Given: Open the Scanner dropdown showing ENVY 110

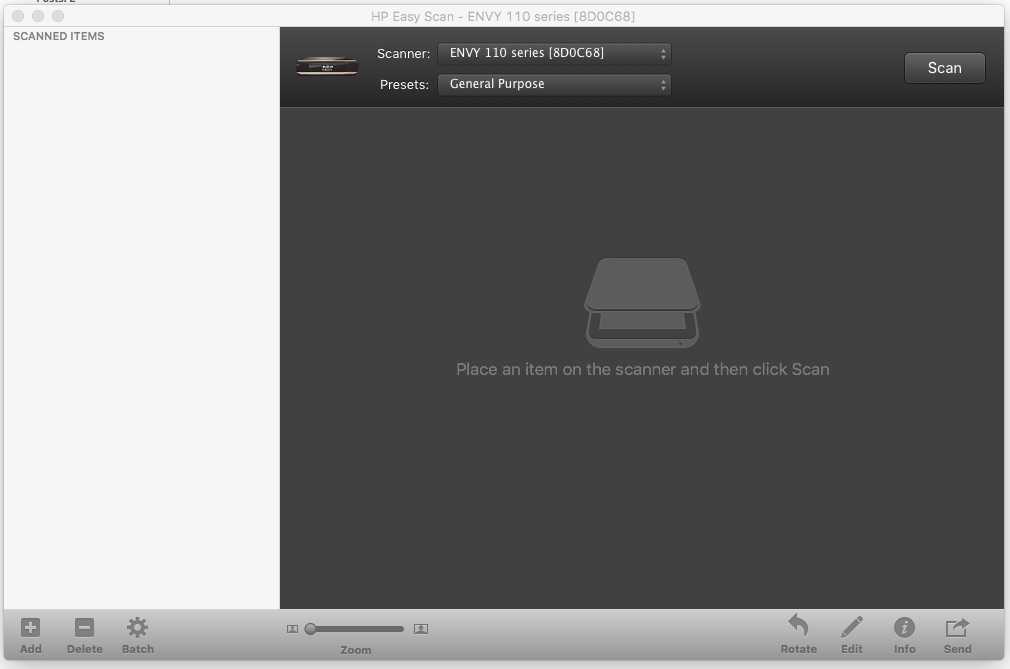Looking at the screenshot, I should [x=554, y=53].
